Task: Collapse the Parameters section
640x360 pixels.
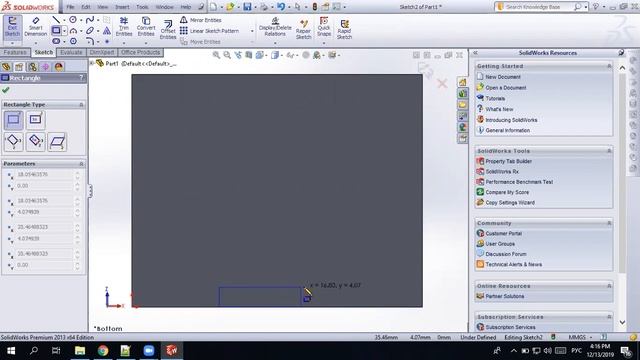Action: pos(81,164)
